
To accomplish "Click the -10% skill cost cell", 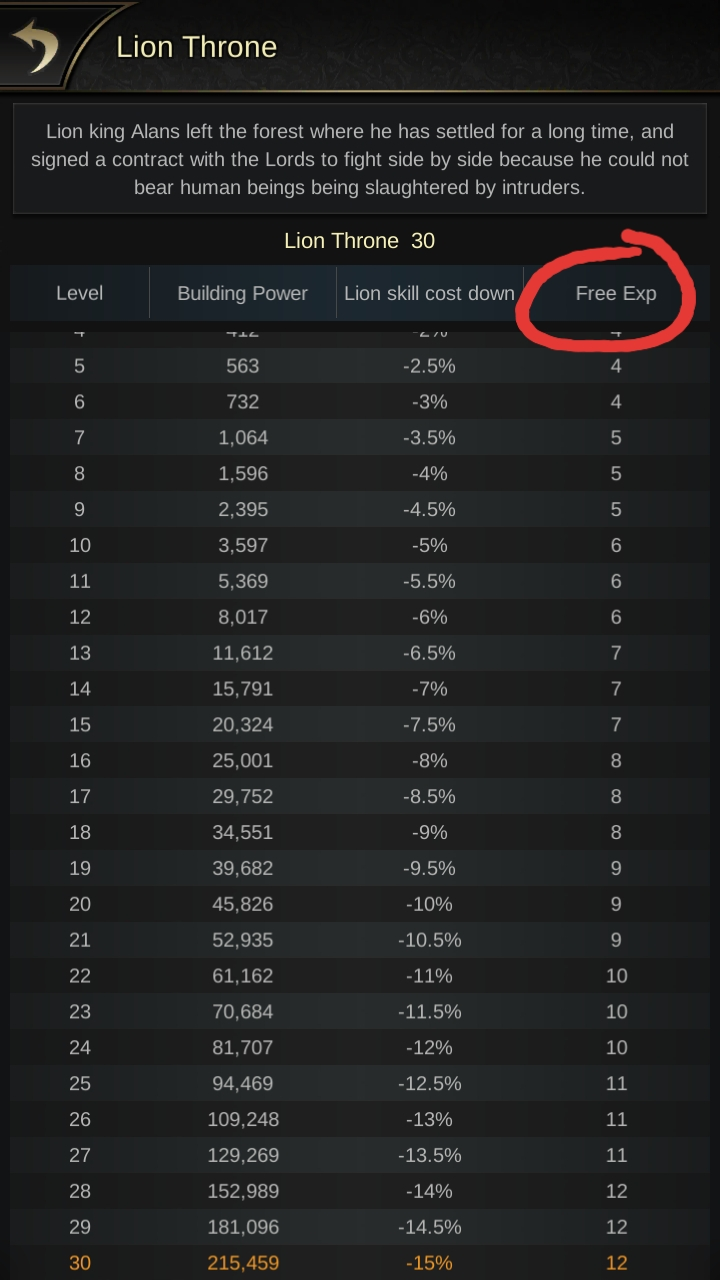I will [429, 904].
